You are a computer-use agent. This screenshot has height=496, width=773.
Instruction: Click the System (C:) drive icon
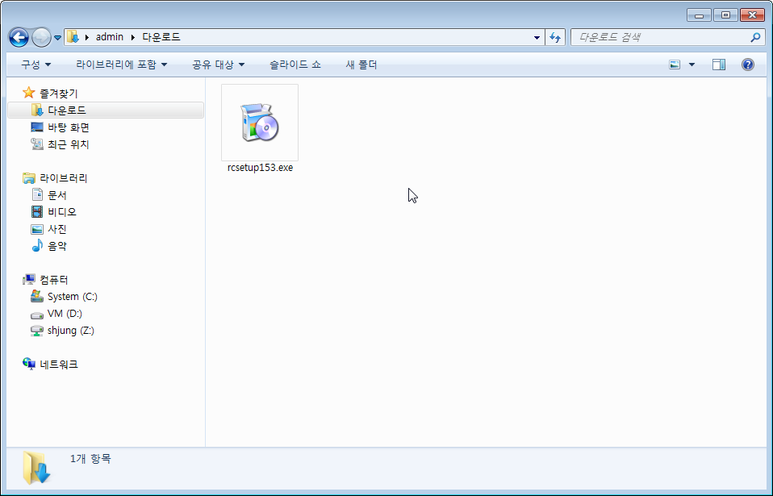tap(37, 296)
